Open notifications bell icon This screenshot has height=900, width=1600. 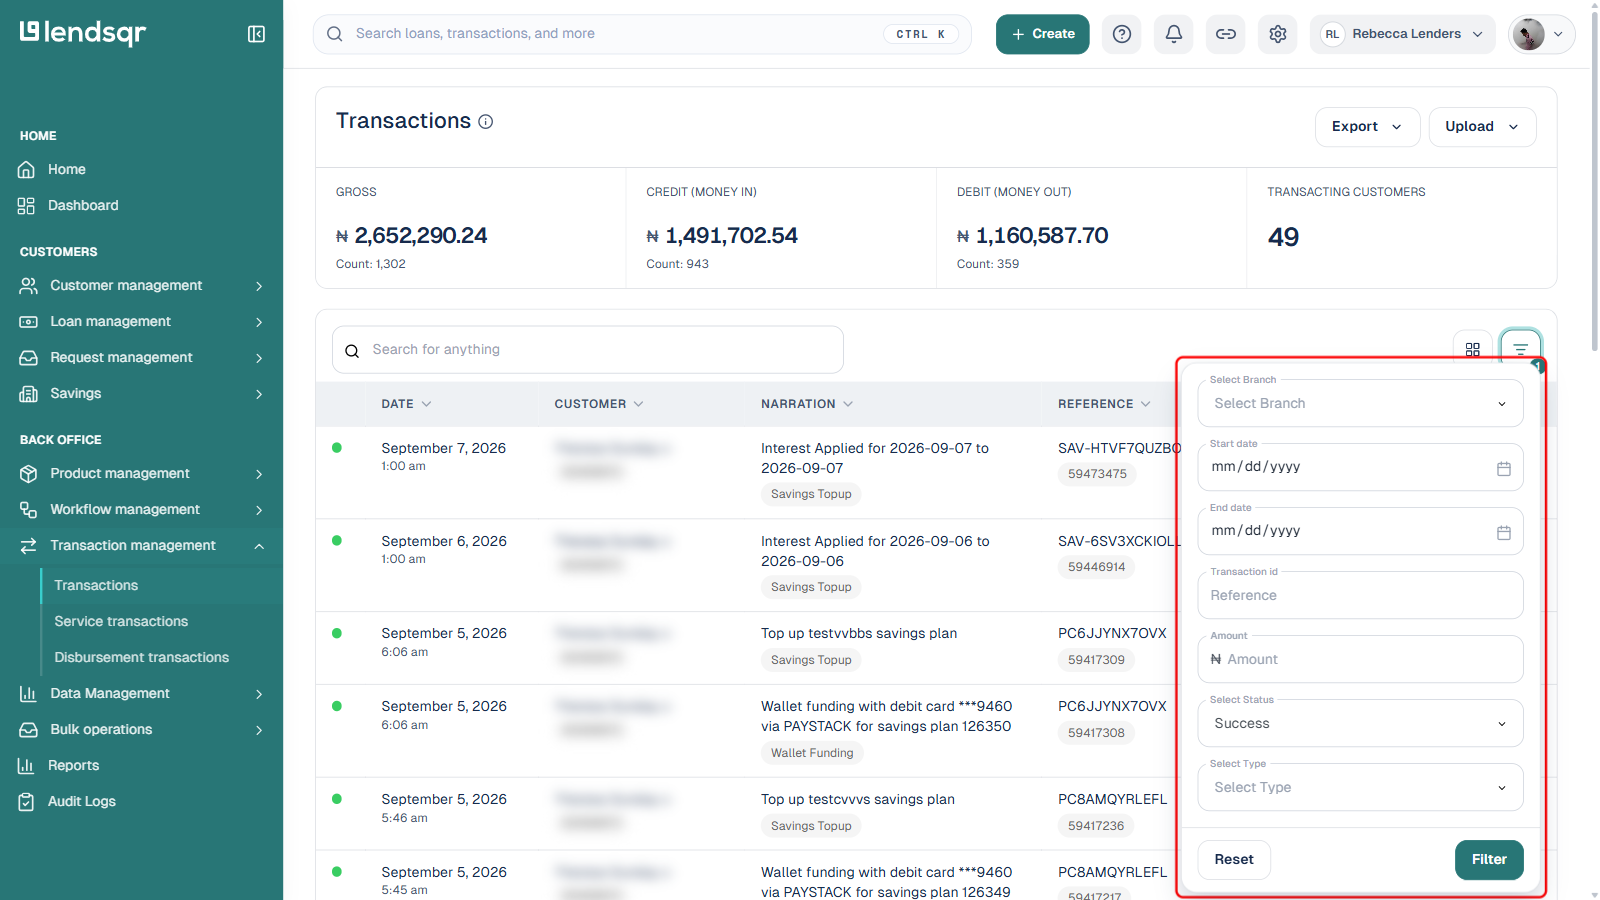tap(1174, 34)
